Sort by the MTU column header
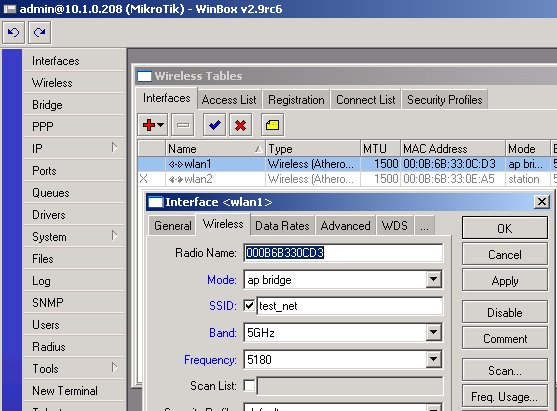 (380, 148)
